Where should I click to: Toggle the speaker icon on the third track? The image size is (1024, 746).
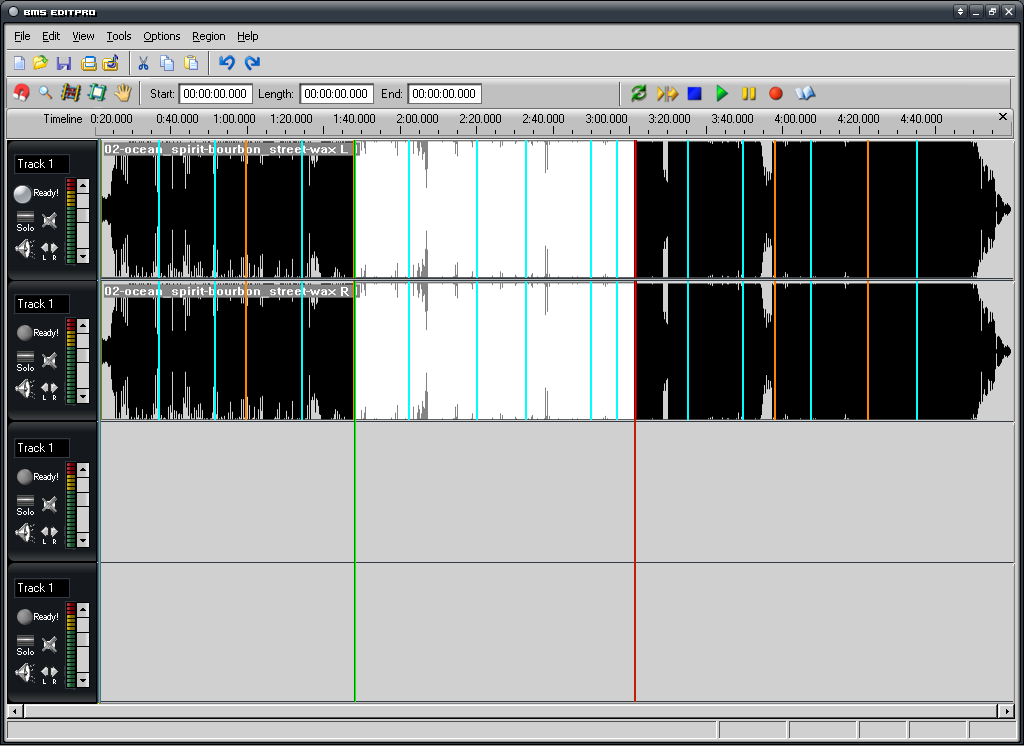(x=24, y=533)
